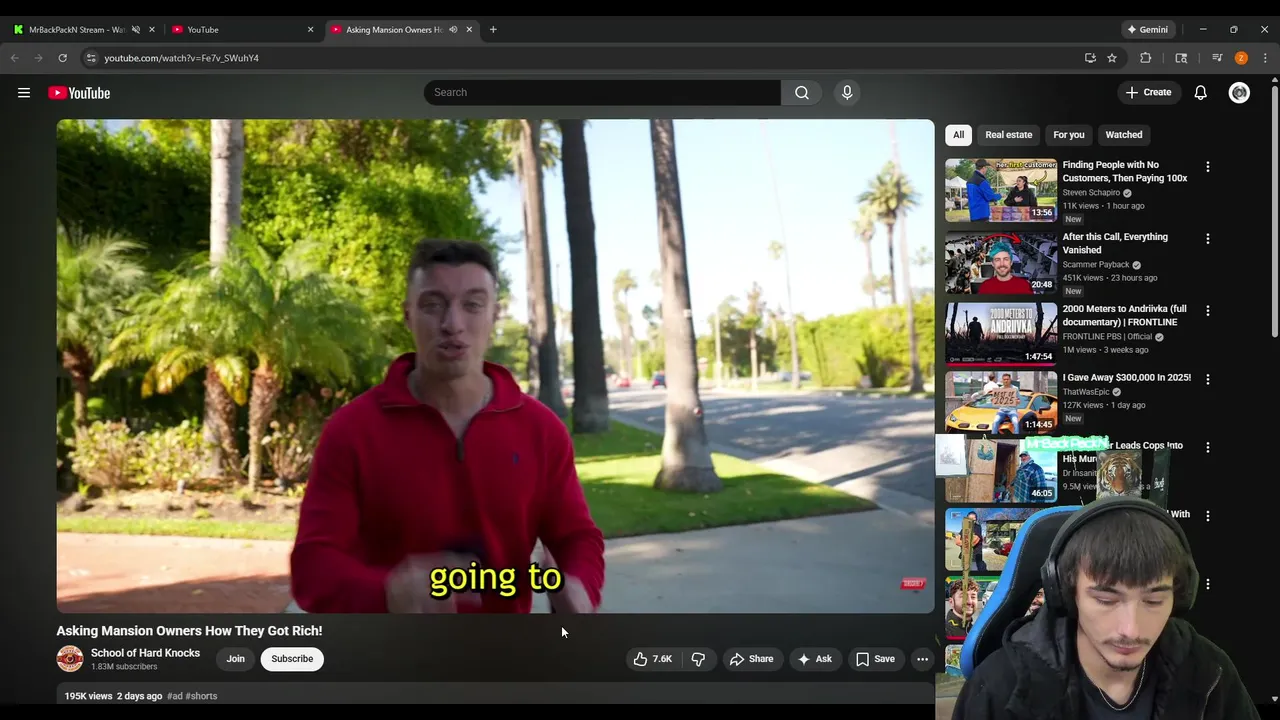Open Chrome three-dot menu

click(1265, 58)
